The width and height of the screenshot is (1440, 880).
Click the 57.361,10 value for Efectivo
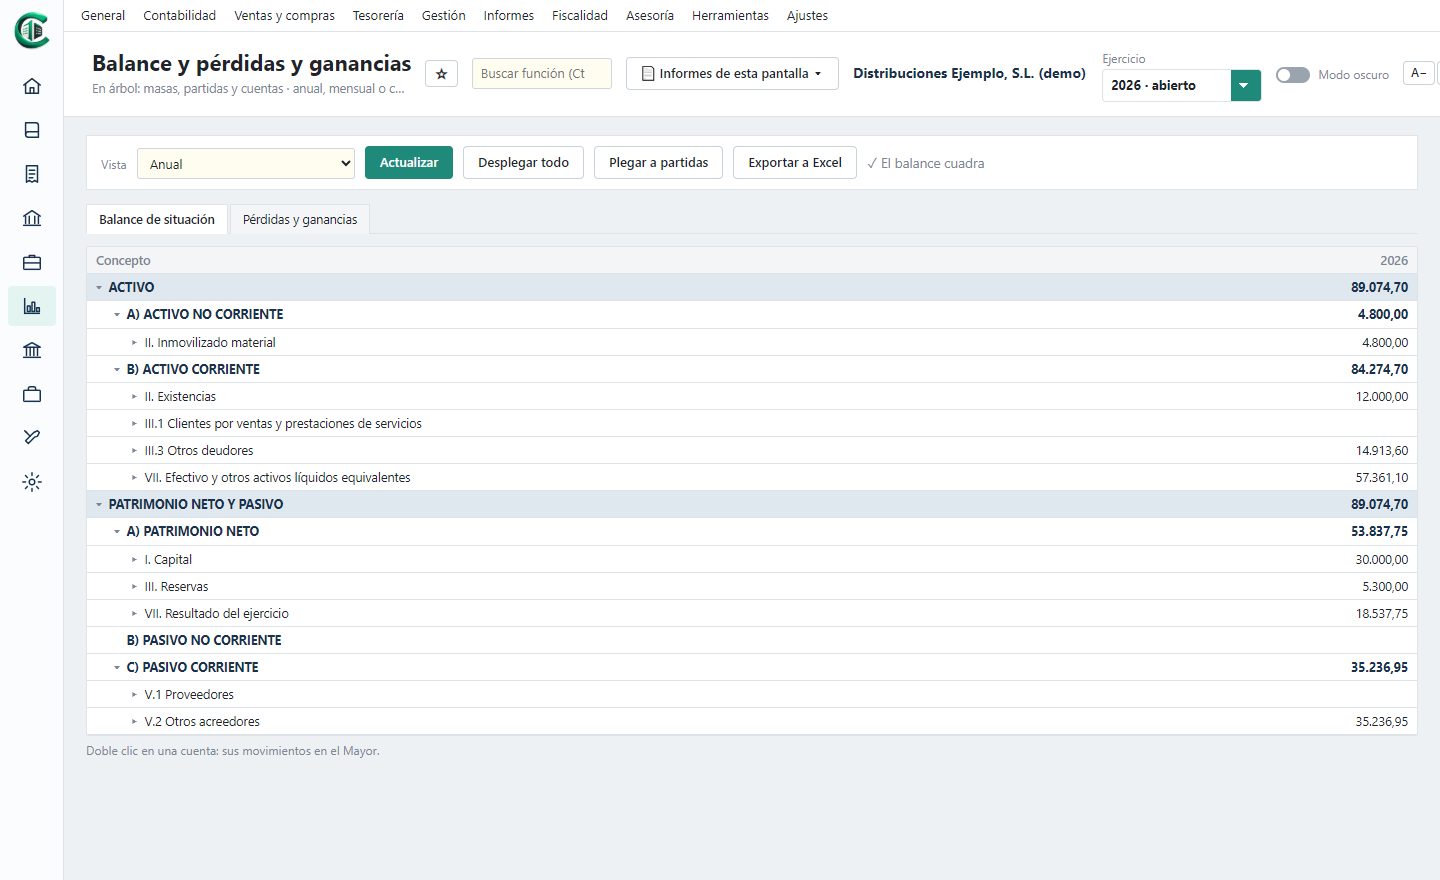click(1382, 478)
